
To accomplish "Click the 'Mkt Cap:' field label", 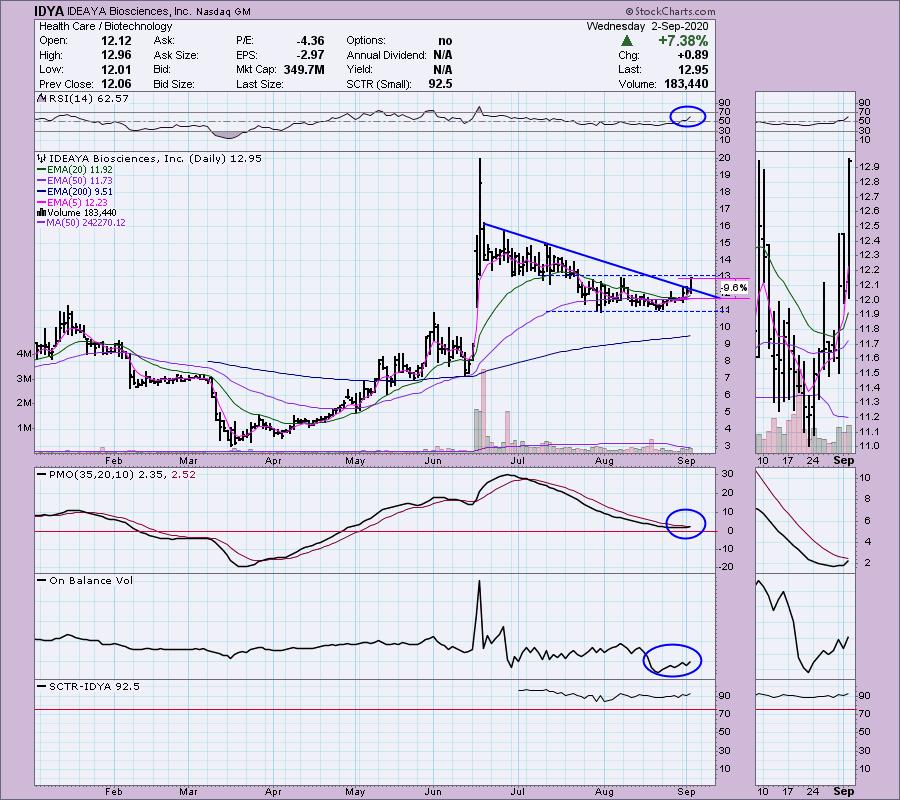I will click(x=257, y=69).
